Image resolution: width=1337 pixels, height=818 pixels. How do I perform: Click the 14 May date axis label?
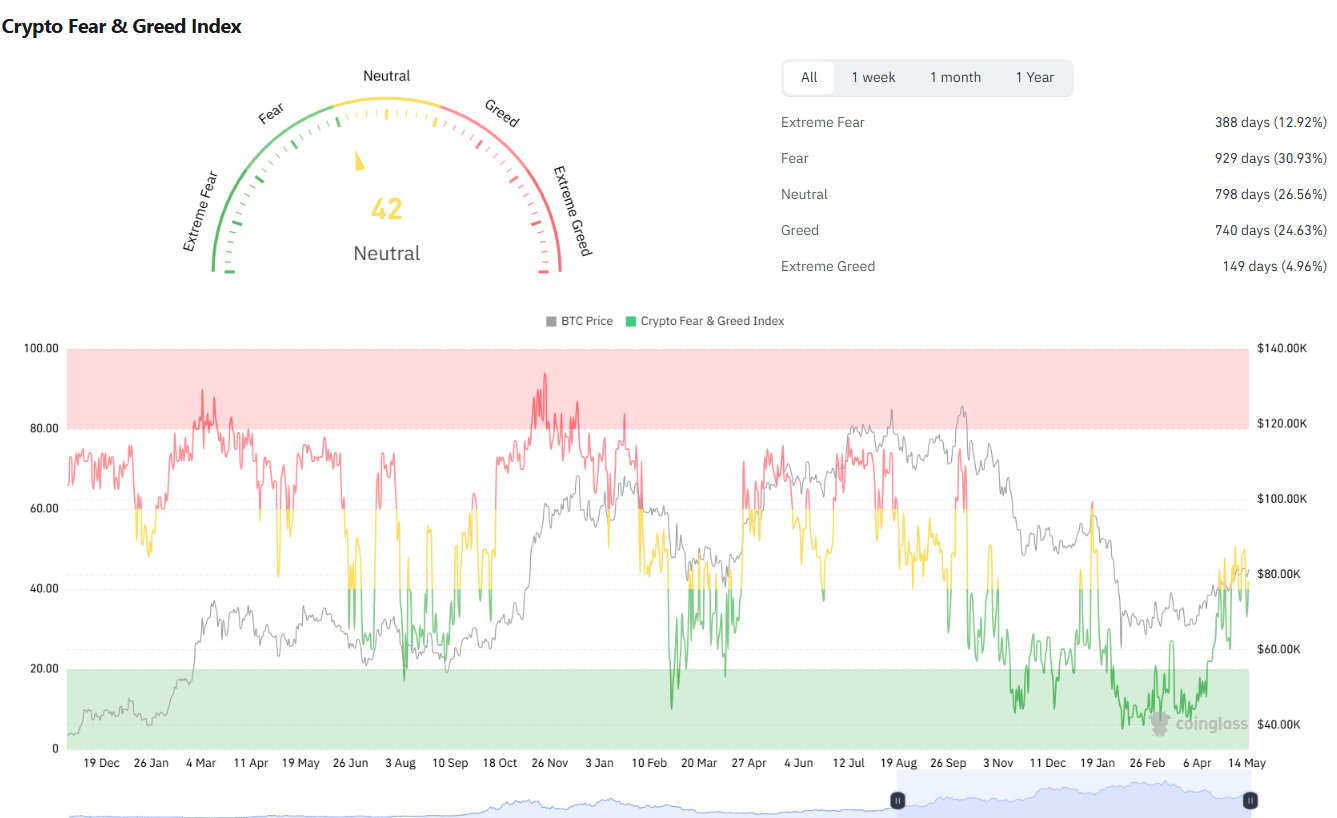[1246, 763]
